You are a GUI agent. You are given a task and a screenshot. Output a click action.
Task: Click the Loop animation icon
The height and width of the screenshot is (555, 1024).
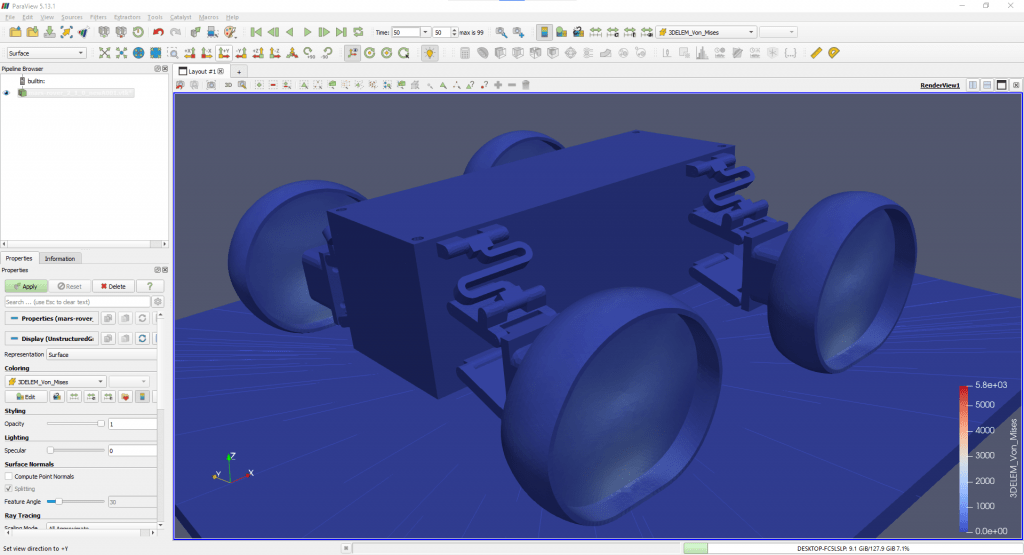point(358,32)
